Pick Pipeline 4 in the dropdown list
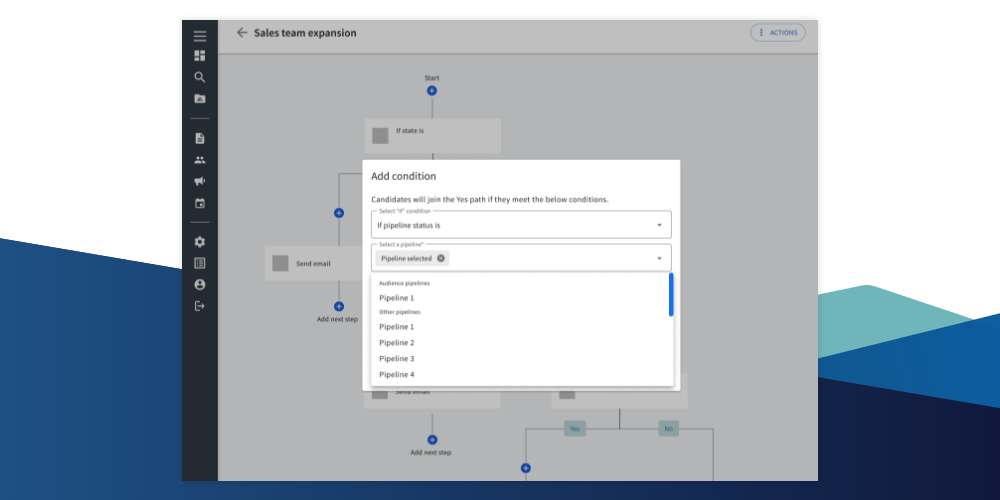The height and width of the screenshot is (500, 1000). 396,374
